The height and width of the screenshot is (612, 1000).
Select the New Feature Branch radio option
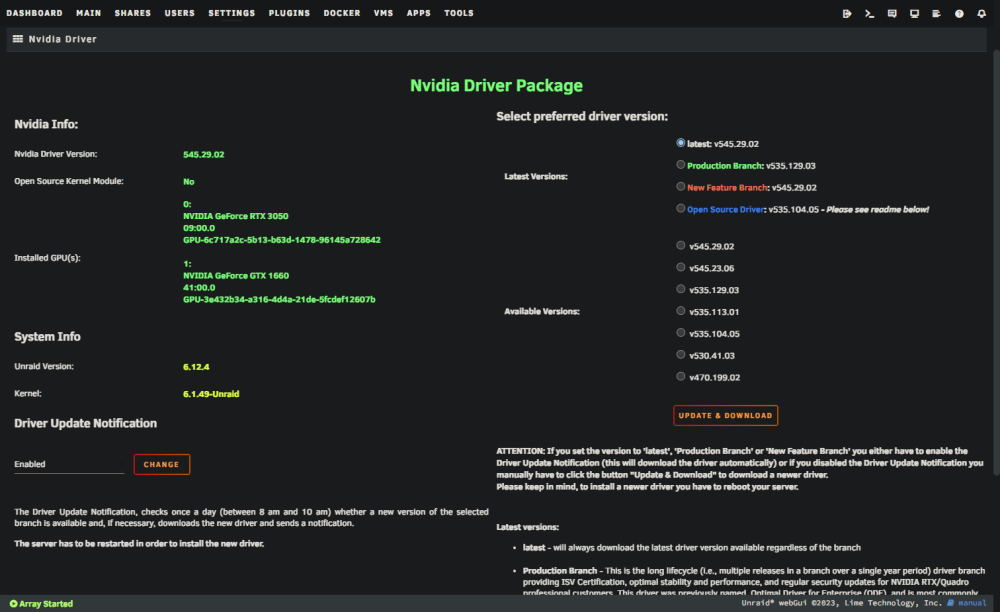[x=680, y=186]
